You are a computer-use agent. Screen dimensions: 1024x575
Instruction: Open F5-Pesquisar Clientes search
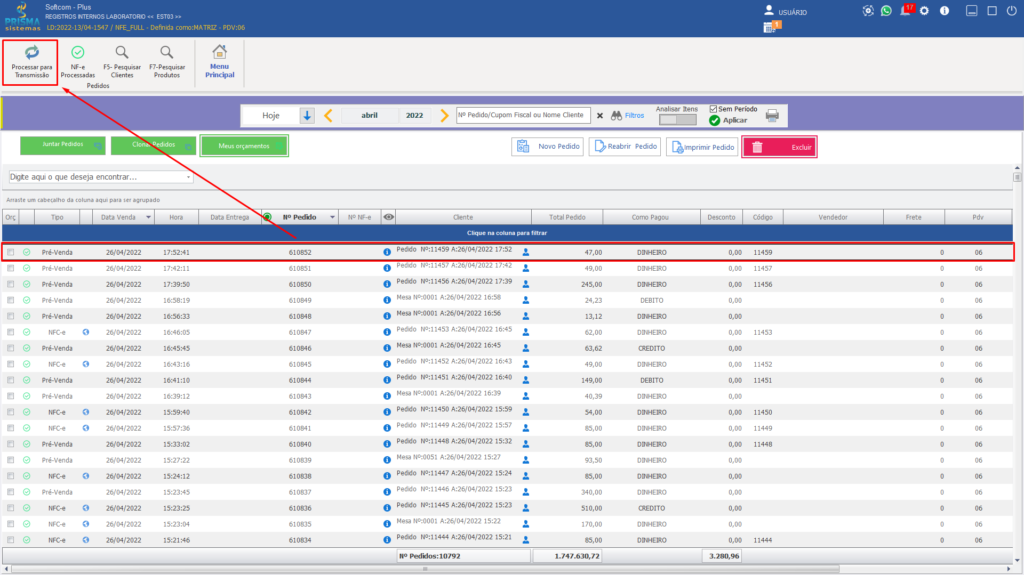tap(122, 62)
